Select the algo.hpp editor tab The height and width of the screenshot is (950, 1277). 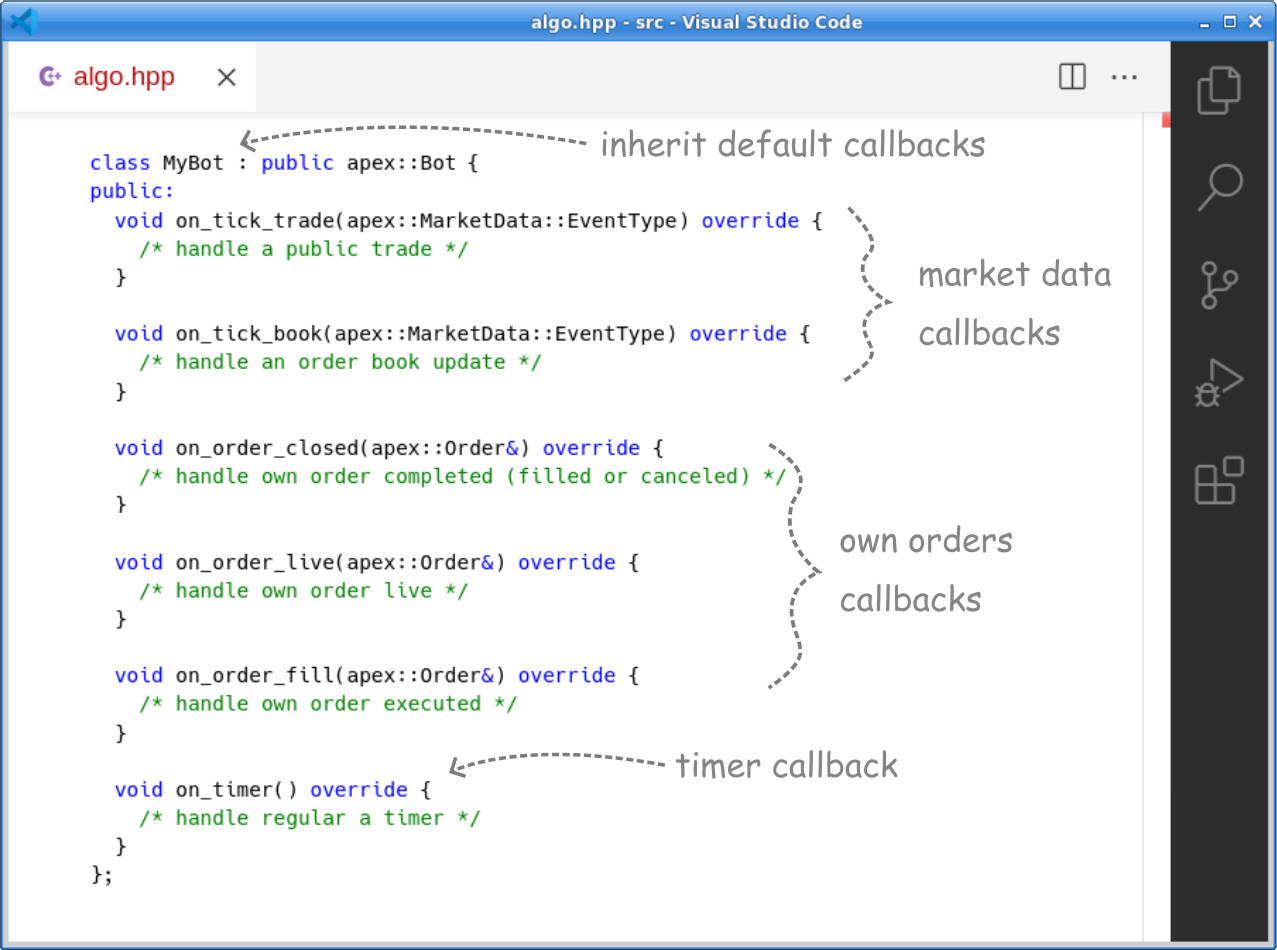tap(124, 77)
